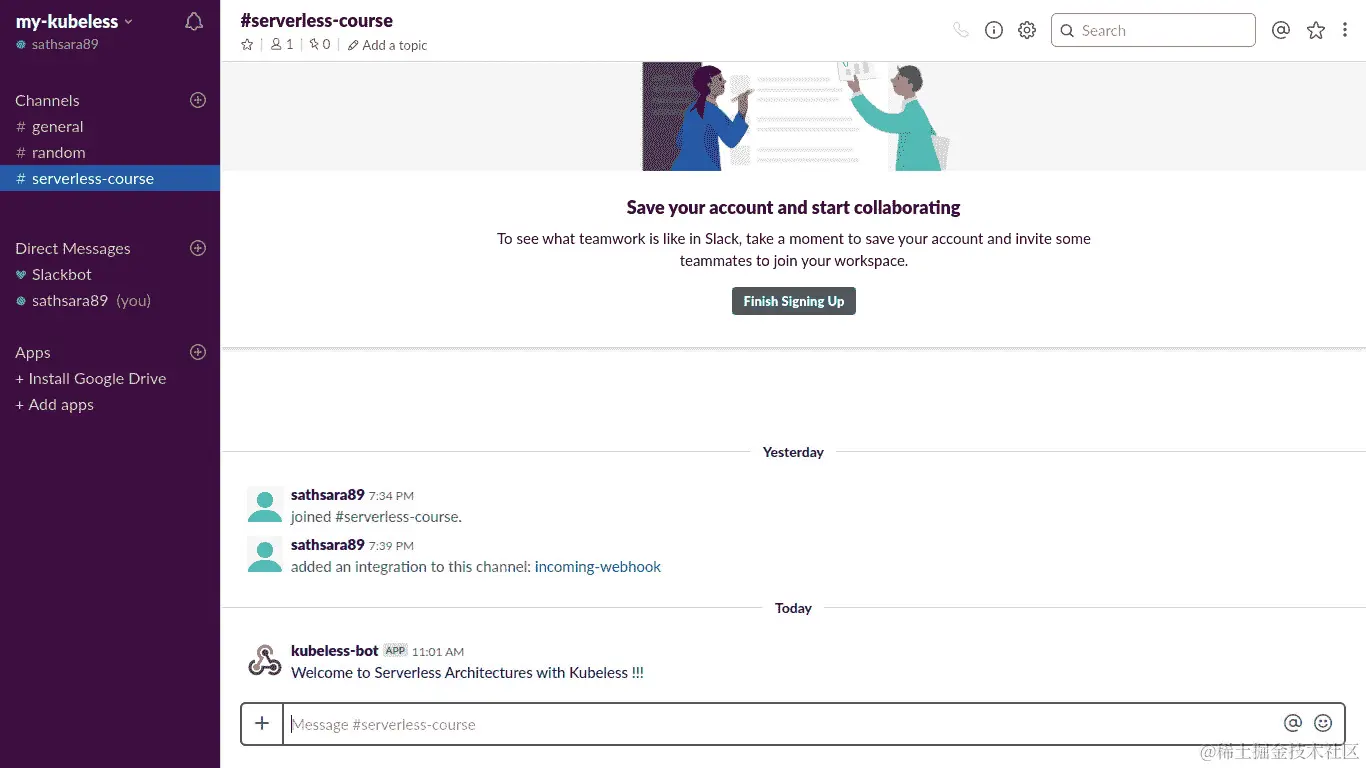The width and height of the screenshot is (1366, 768).
Task: Click the notifications bell icon
Action: pyautogui.click(x=194, y=22)
